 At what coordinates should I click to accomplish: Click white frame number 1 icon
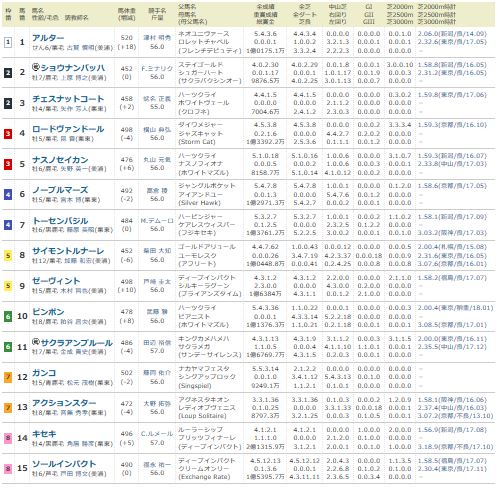click(x=8, y=42)
